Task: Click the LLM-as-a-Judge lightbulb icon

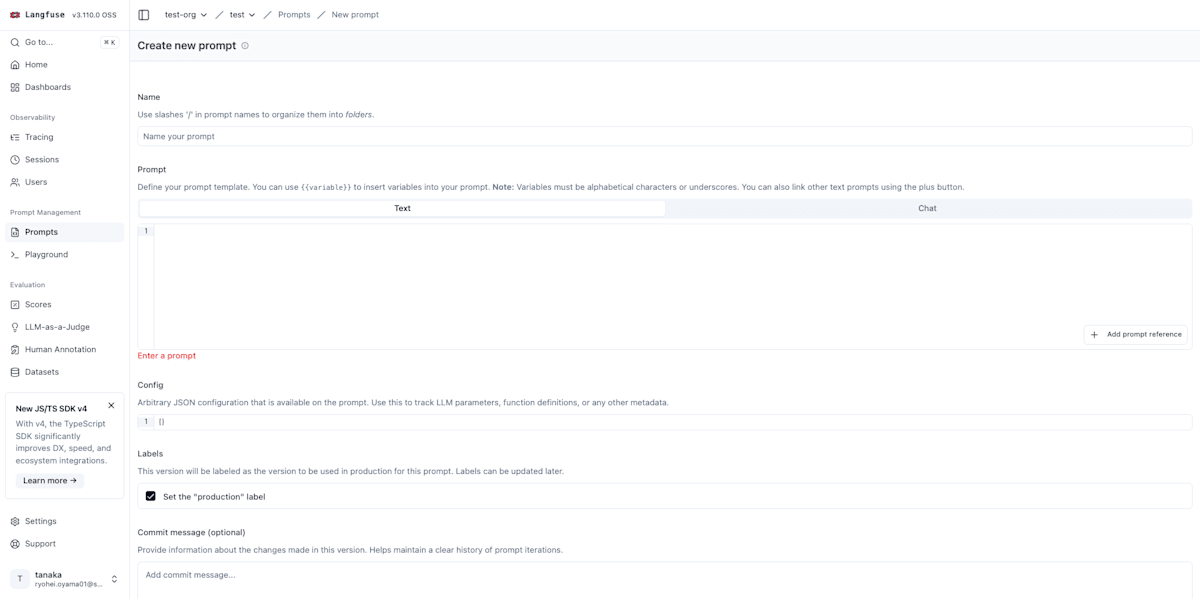Action: point(15,327)
